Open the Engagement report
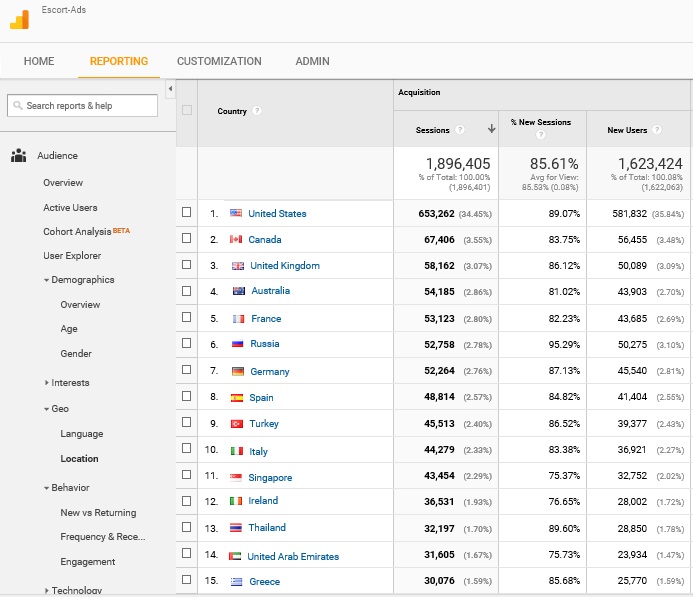This screenshot has height=597, width=693. [x=88, y=562]
